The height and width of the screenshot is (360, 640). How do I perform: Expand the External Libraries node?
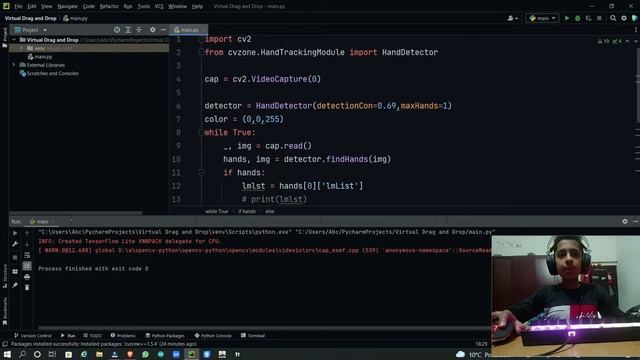(14, 65)
